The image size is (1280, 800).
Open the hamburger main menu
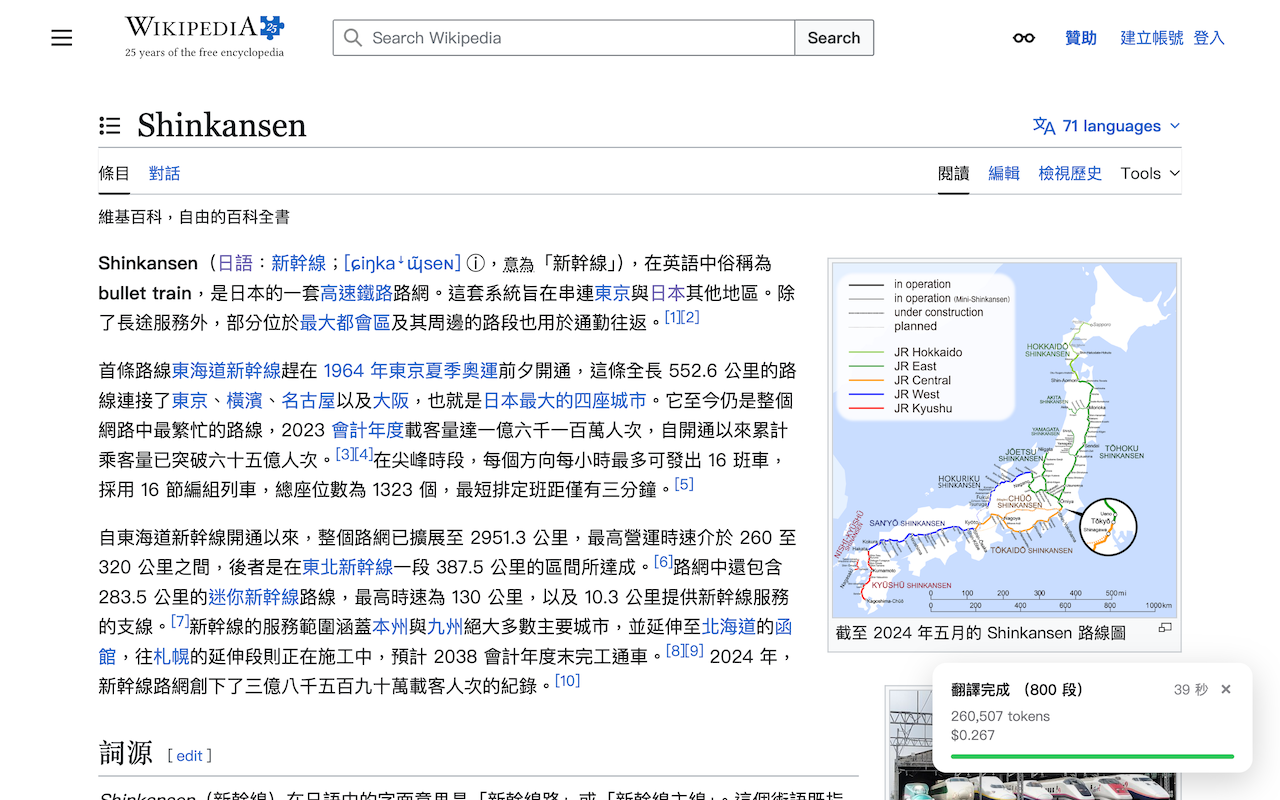point(62,38)
